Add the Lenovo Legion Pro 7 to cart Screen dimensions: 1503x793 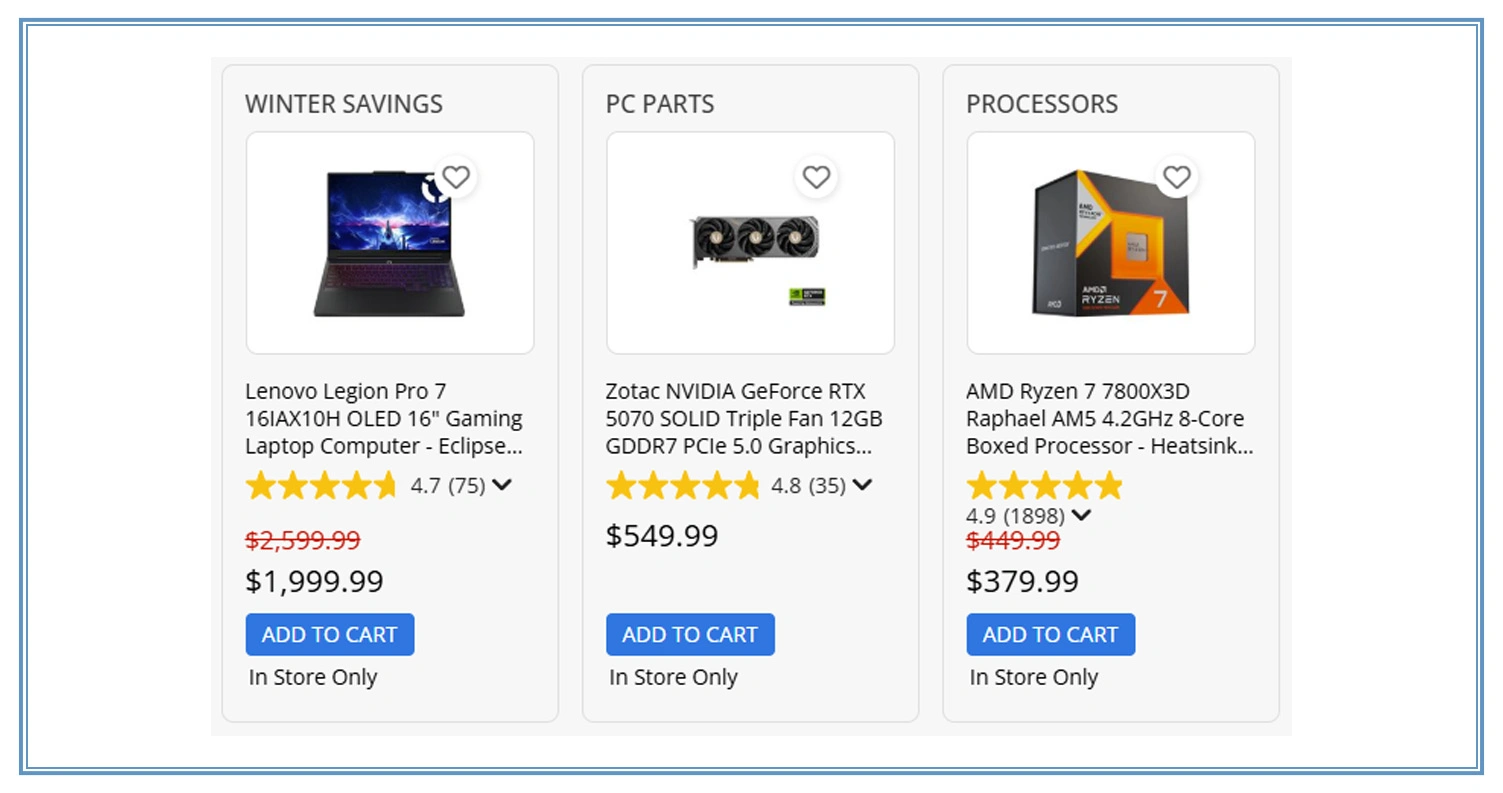[330, 634]
